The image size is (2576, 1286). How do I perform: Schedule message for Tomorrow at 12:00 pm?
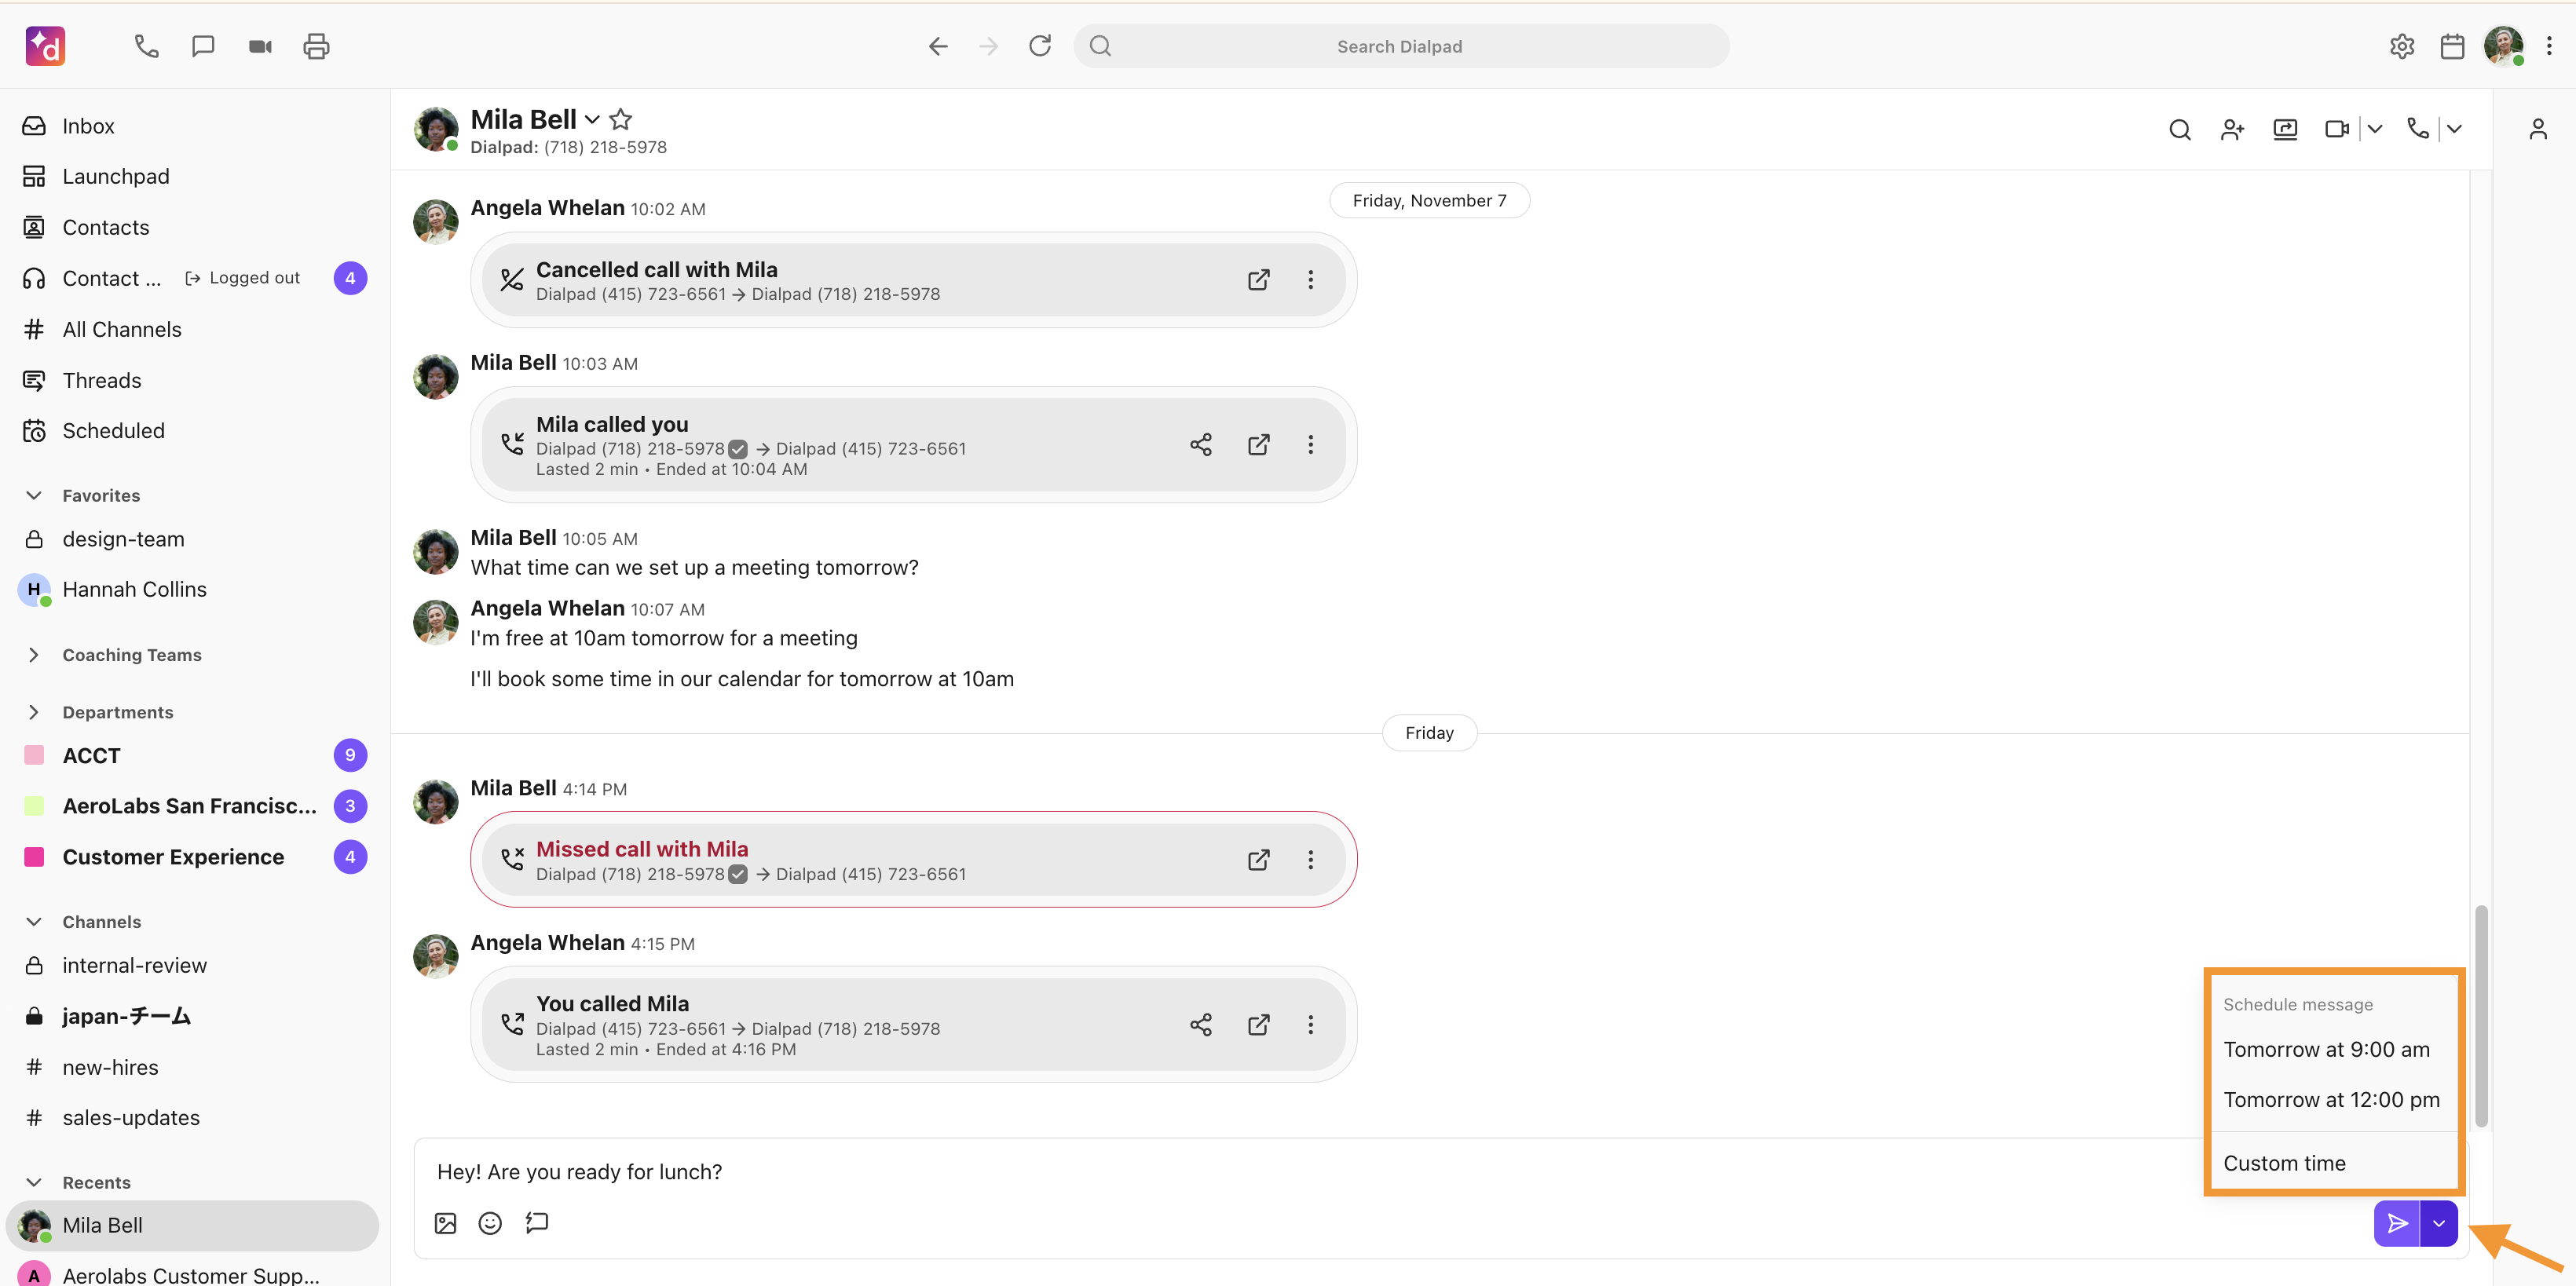(x=2334, y=1100)
